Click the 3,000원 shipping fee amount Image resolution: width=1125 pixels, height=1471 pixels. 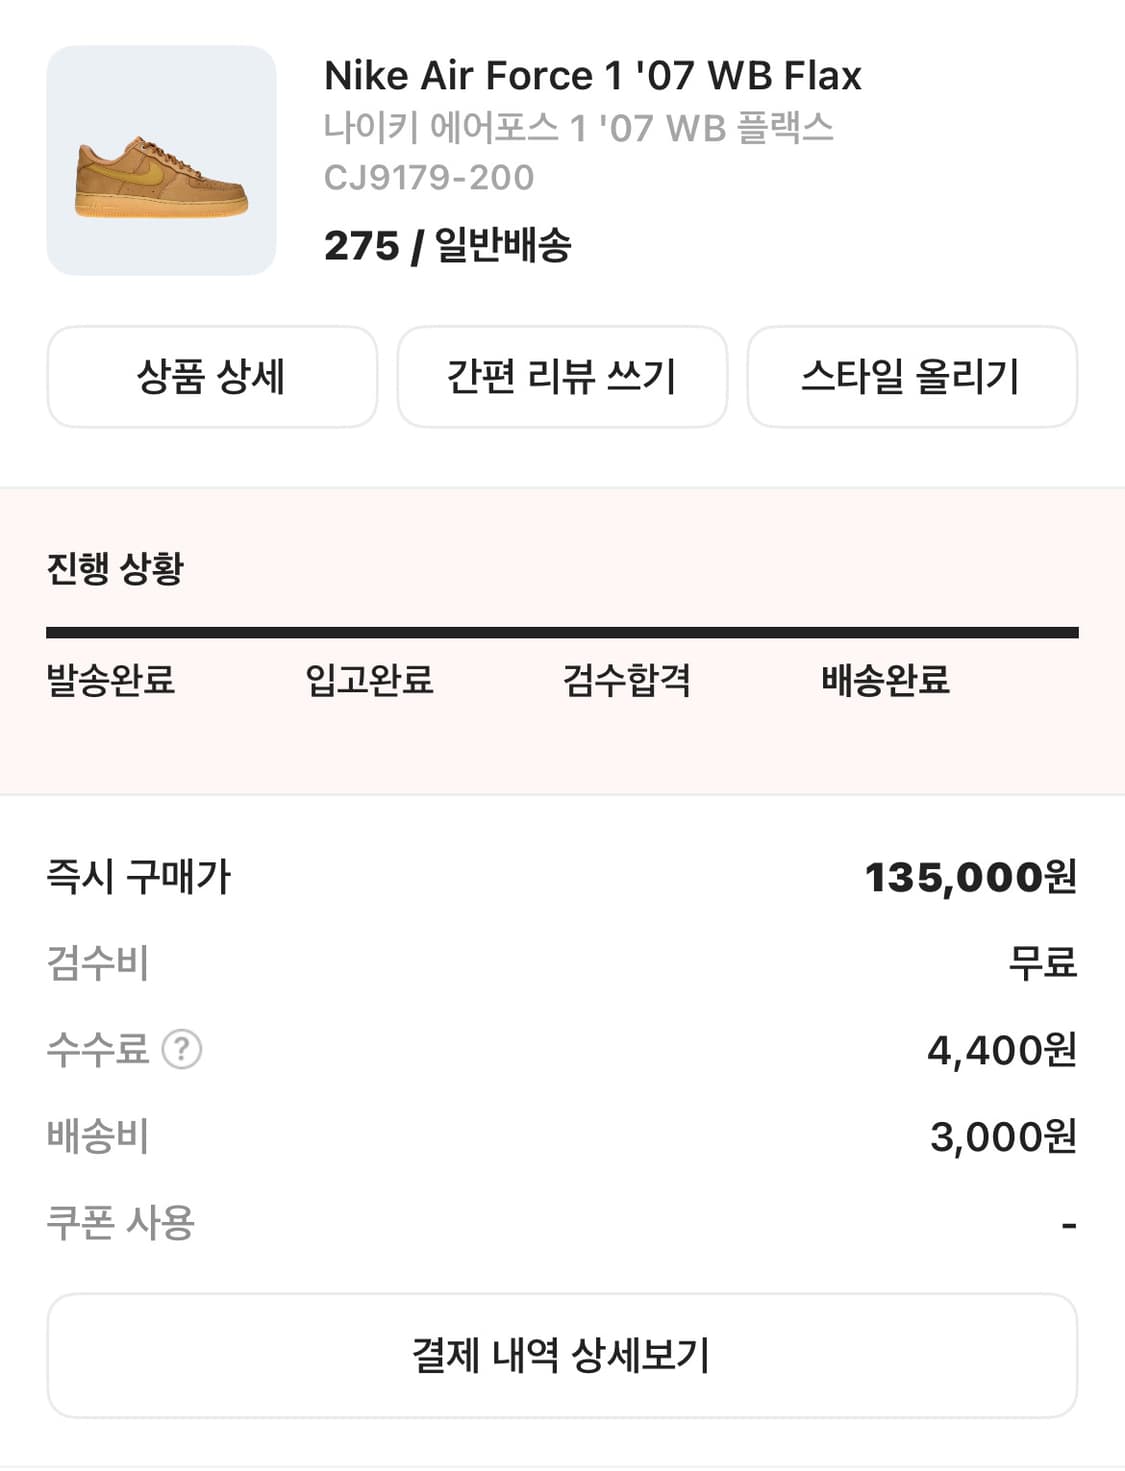[x=1003, y=1137]
